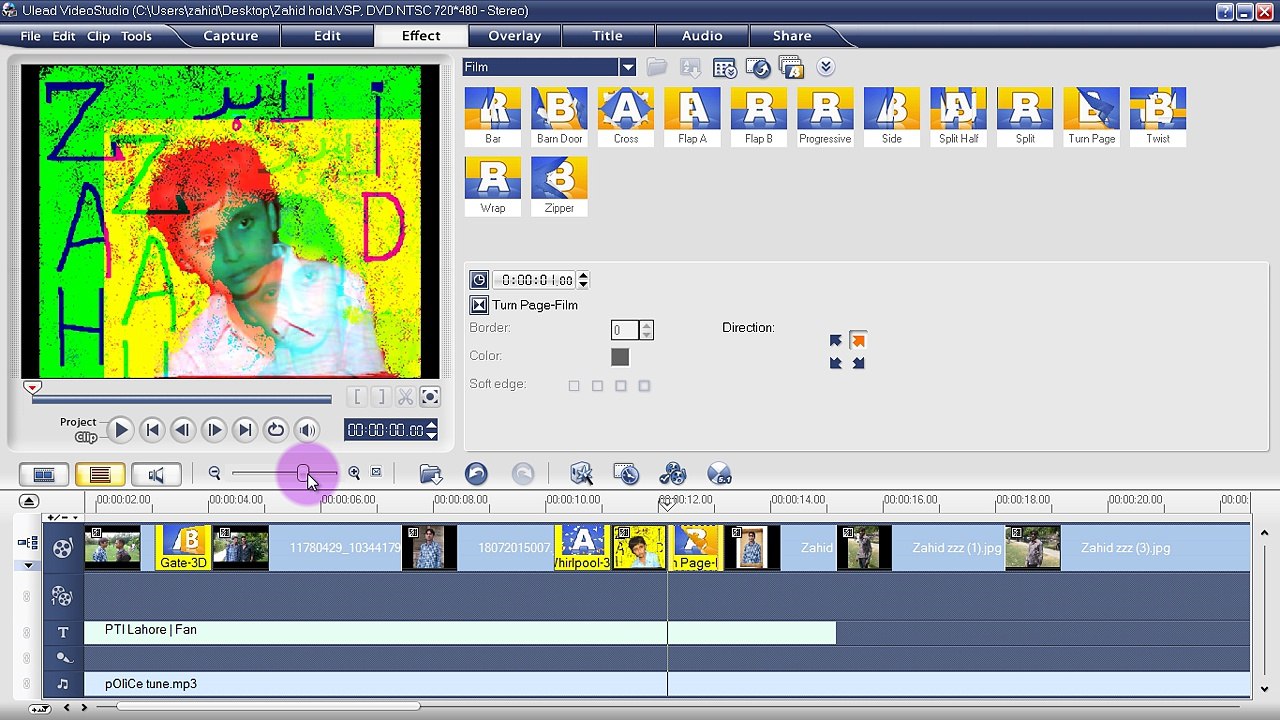
Task: Switch to Audio view
Action: [156, 475]
